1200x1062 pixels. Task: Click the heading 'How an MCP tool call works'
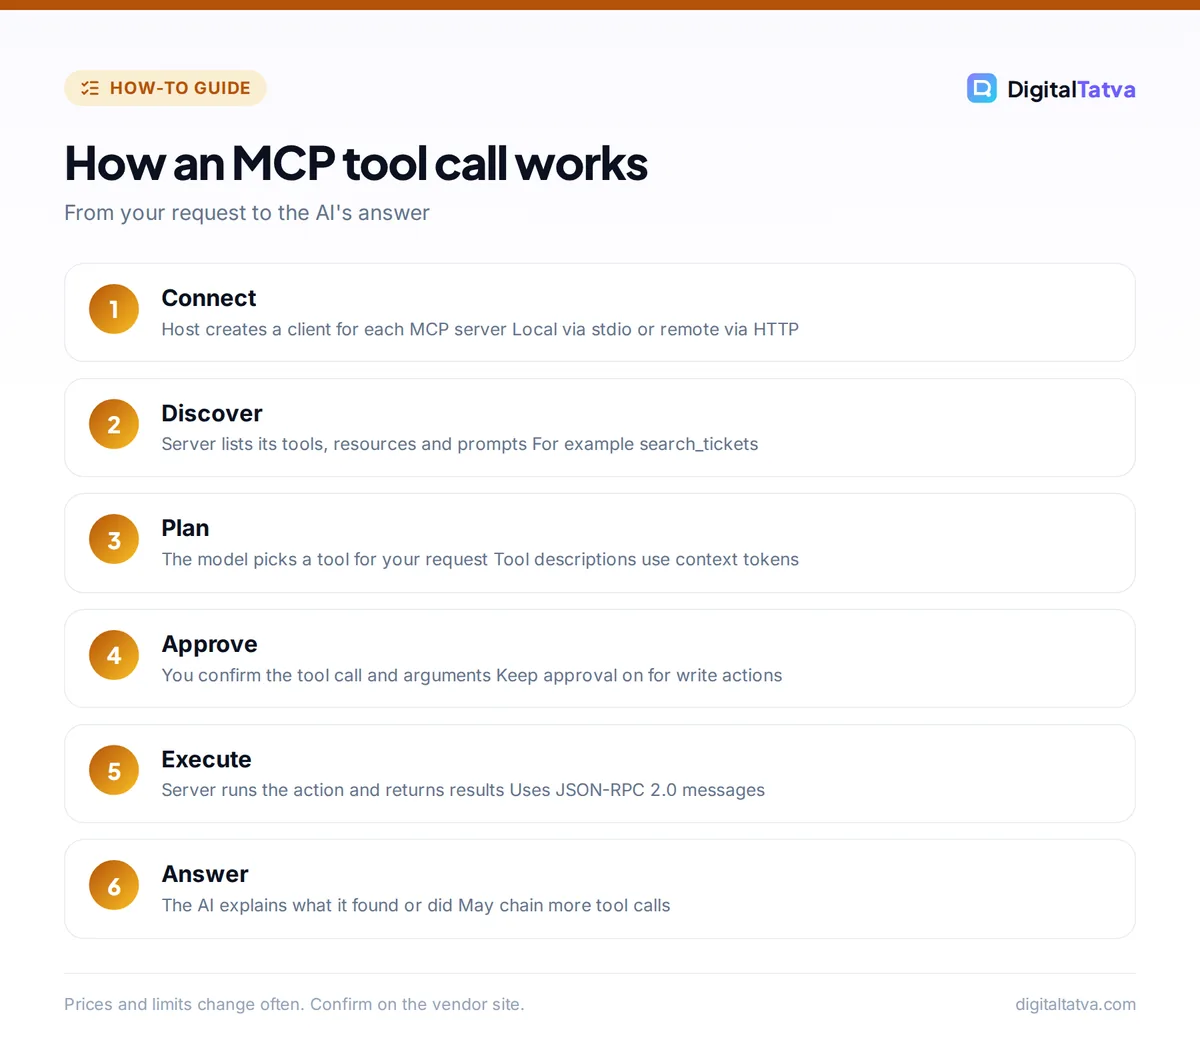[x=356, y=163]
